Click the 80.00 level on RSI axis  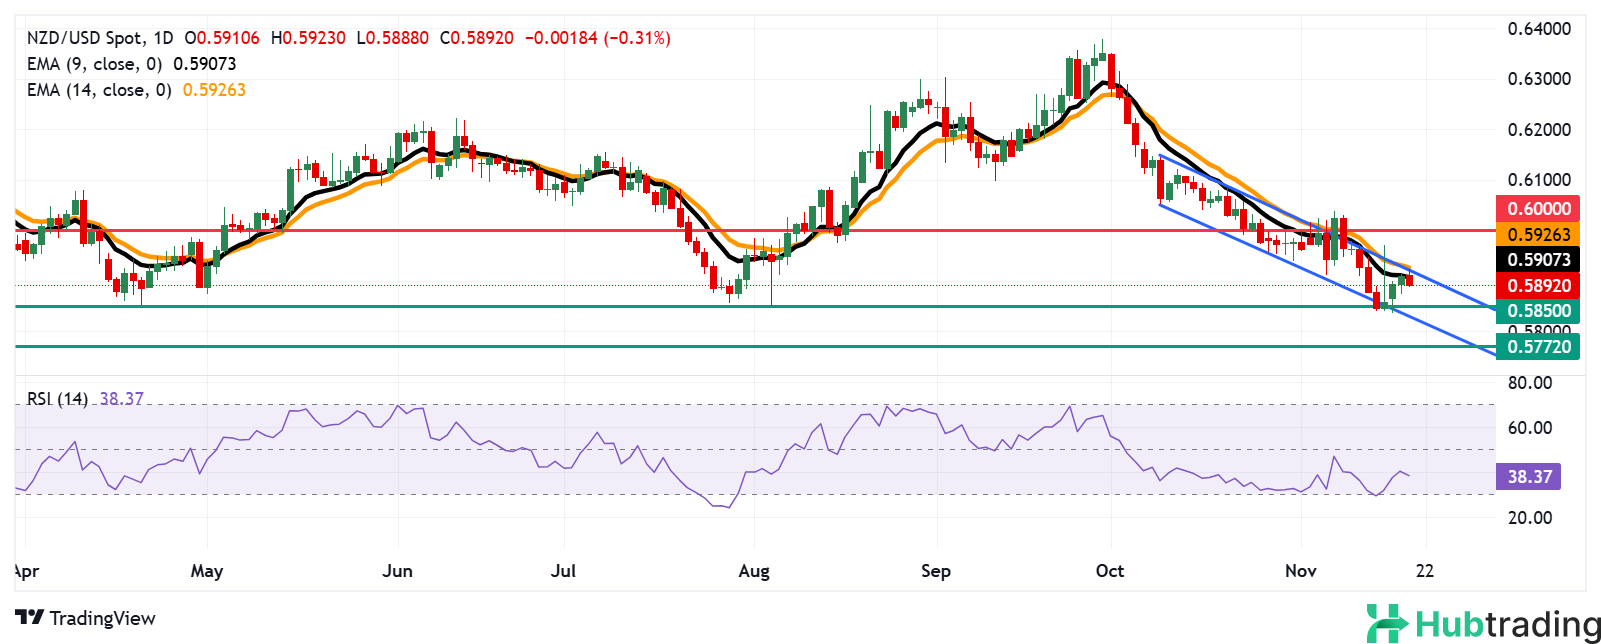click(1530, 383)
